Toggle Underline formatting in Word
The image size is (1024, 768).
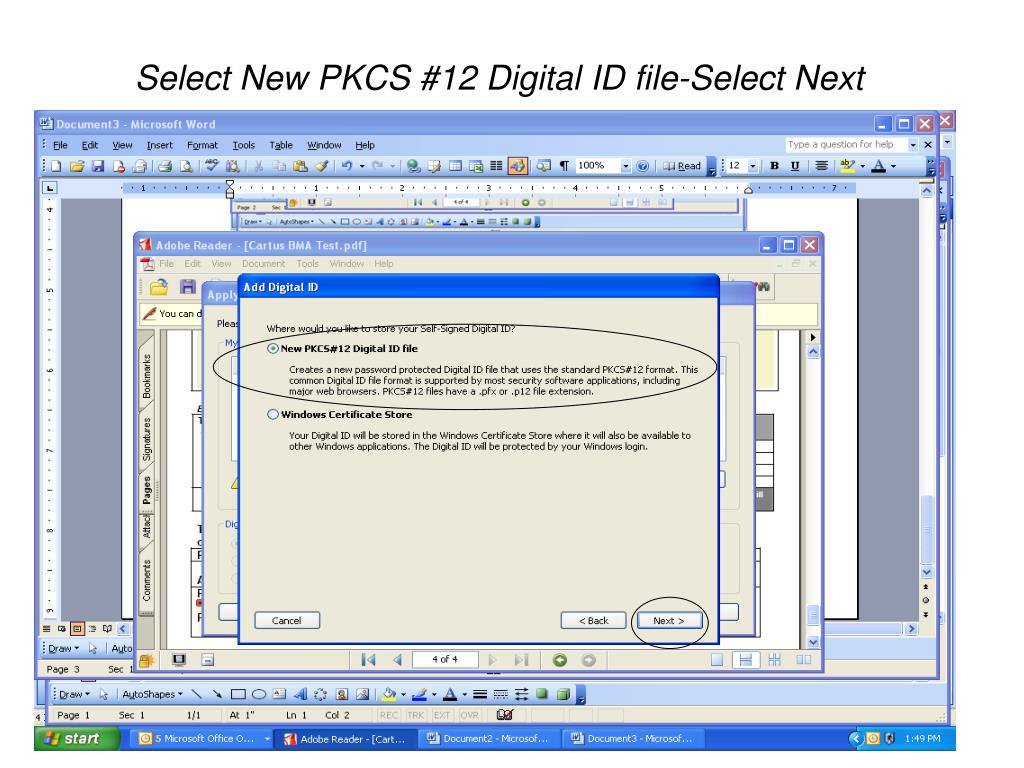pyautogui.click(x=794, y=166)
